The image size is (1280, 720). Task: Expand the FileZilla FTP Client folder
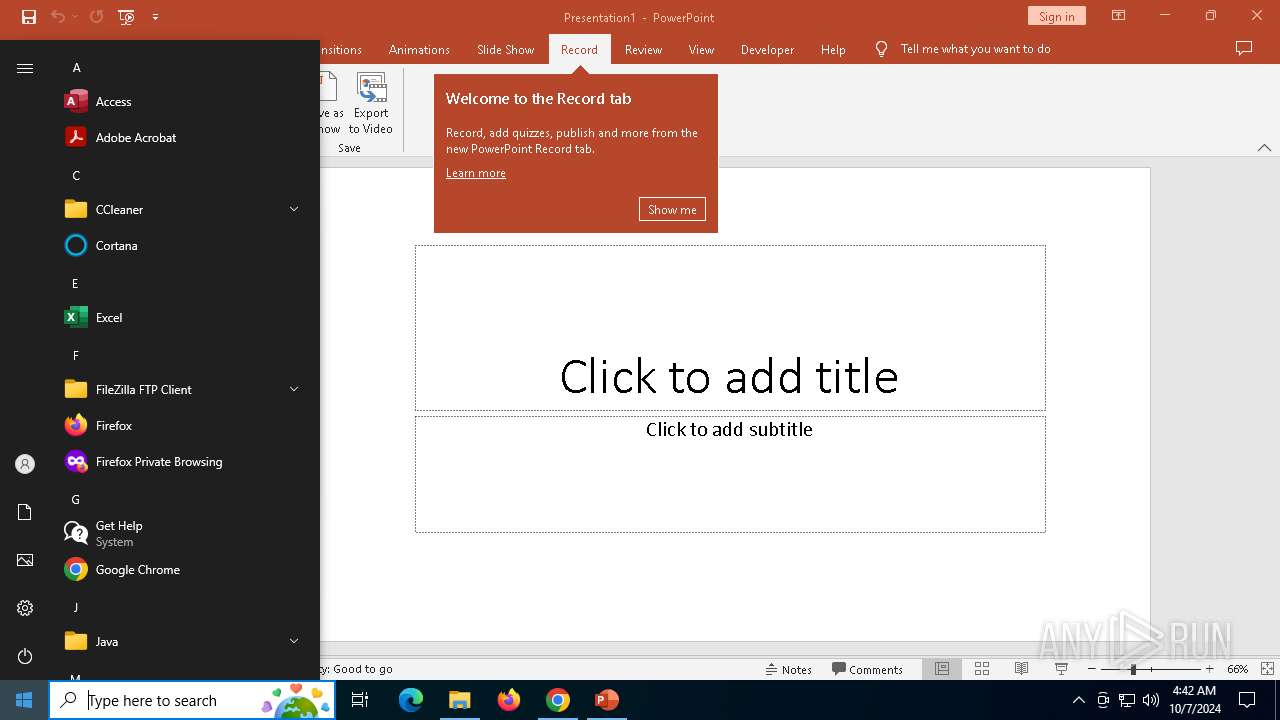click(184, 389)
